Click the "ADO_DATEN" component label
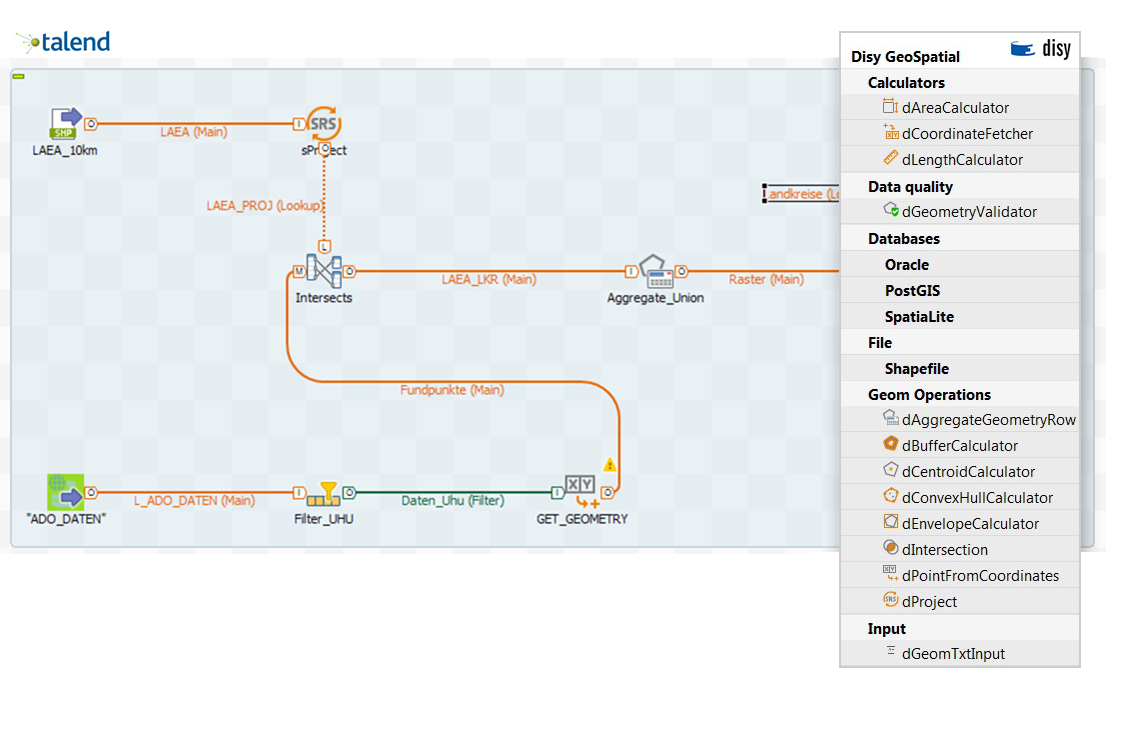 point(66,519)
